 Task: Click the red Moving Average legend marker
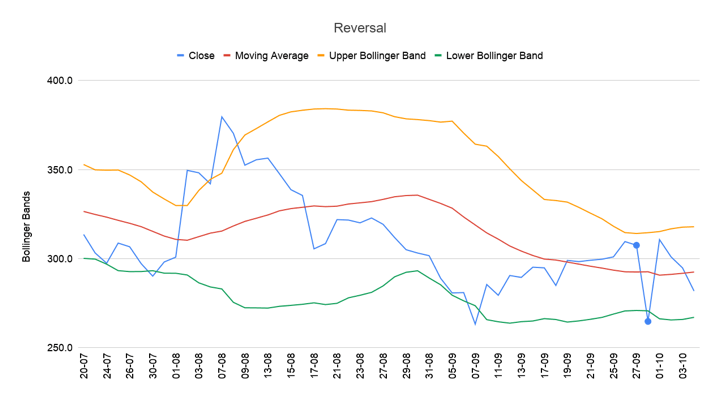pos(227,56)
